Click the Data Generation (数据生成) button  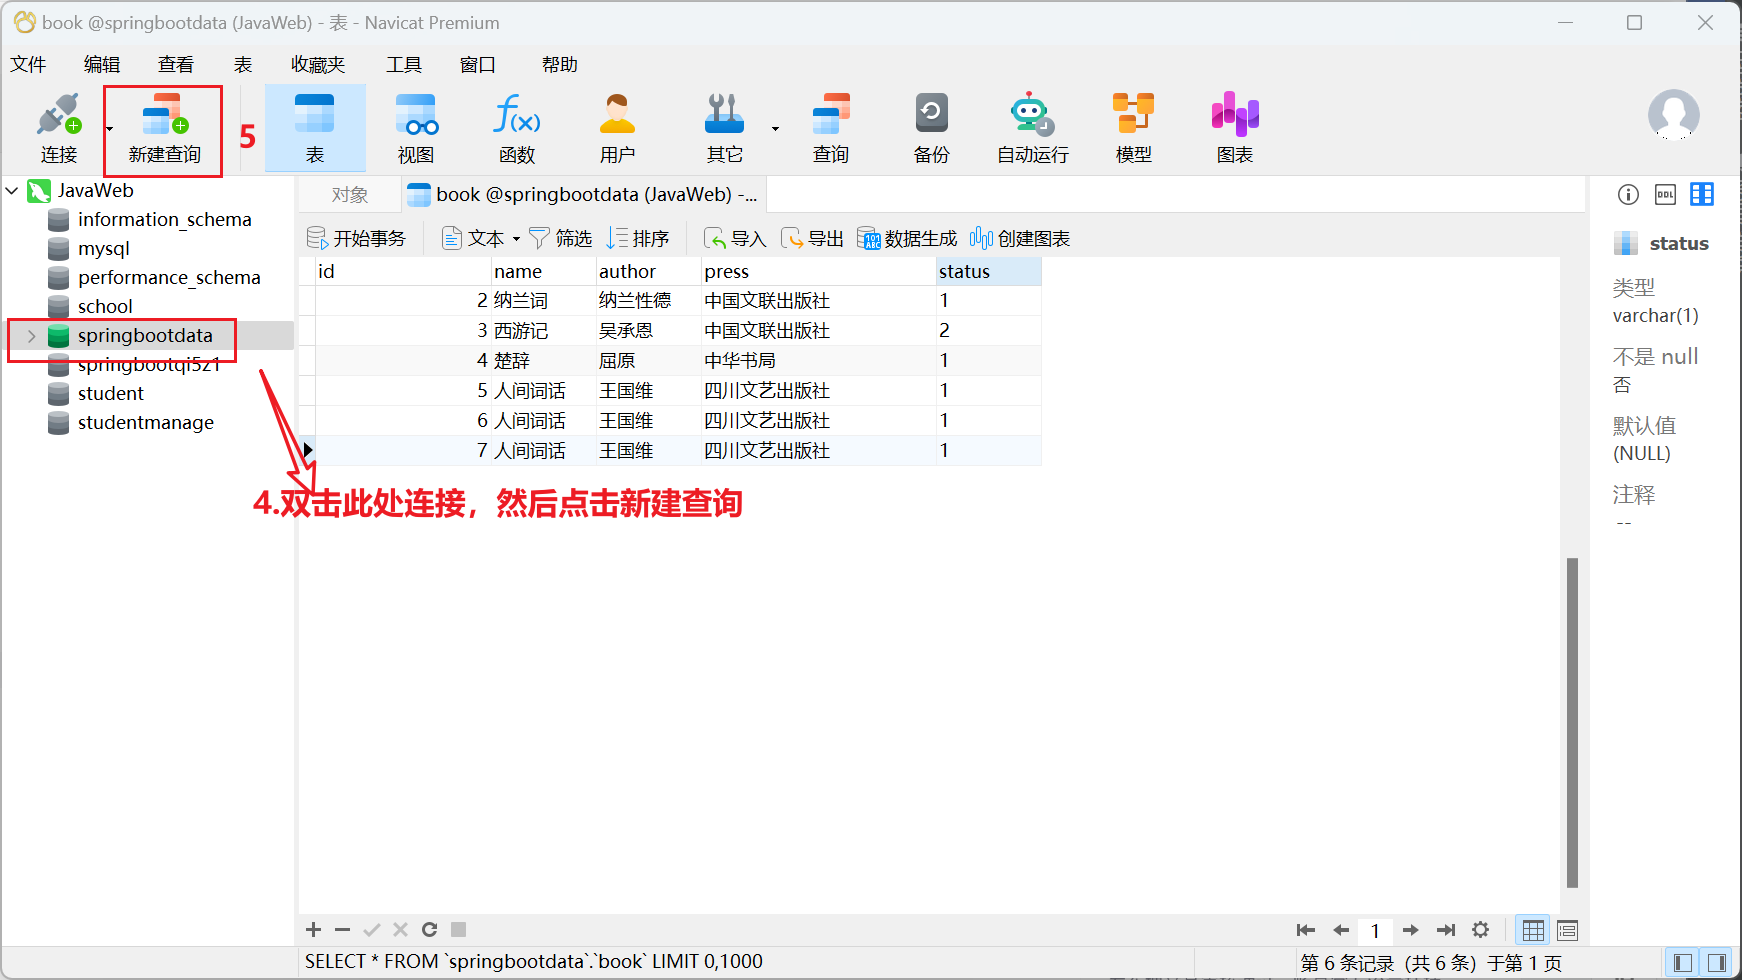(x=907, y=238)
